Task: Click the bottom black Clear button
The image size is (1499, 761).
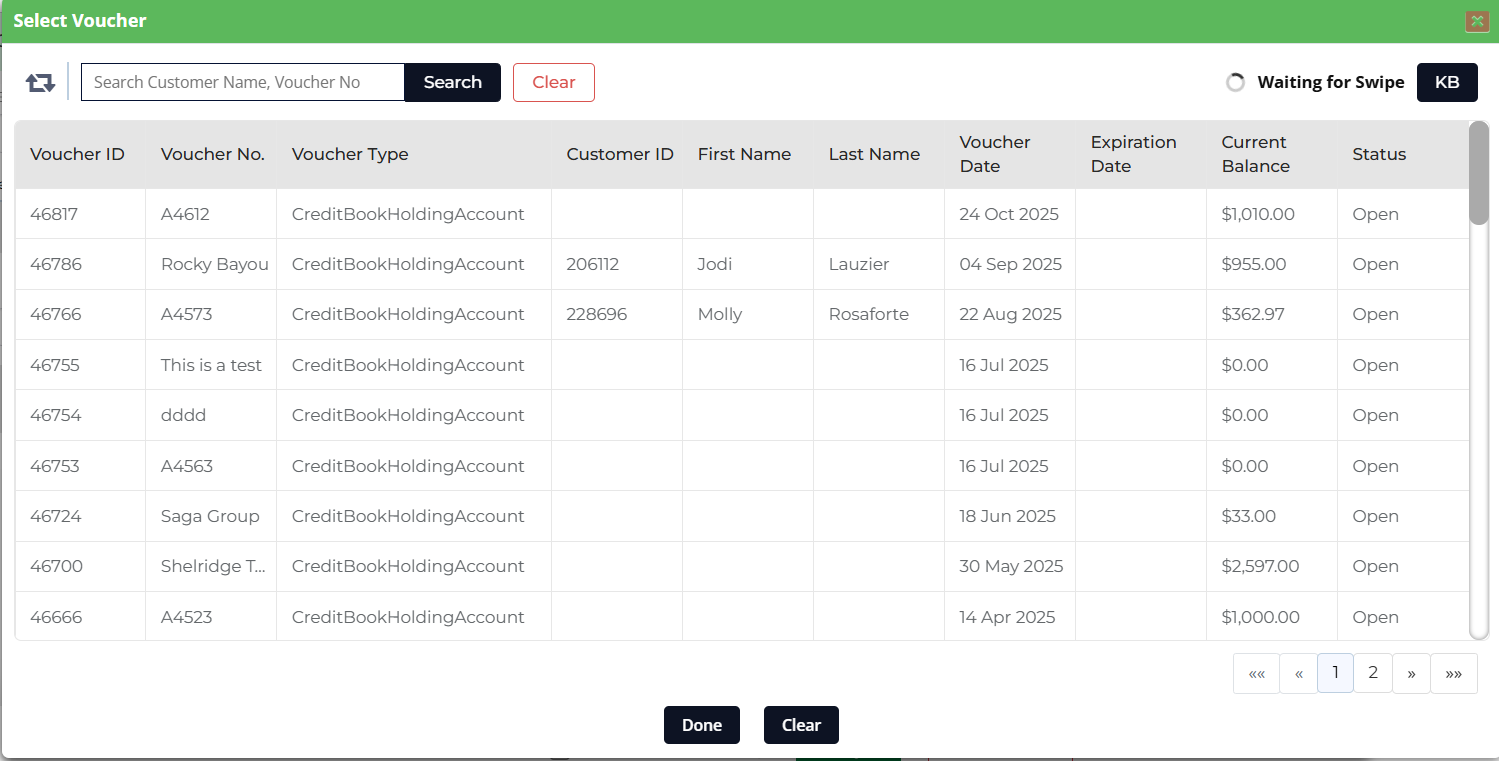Action: [x=800, y=725]
